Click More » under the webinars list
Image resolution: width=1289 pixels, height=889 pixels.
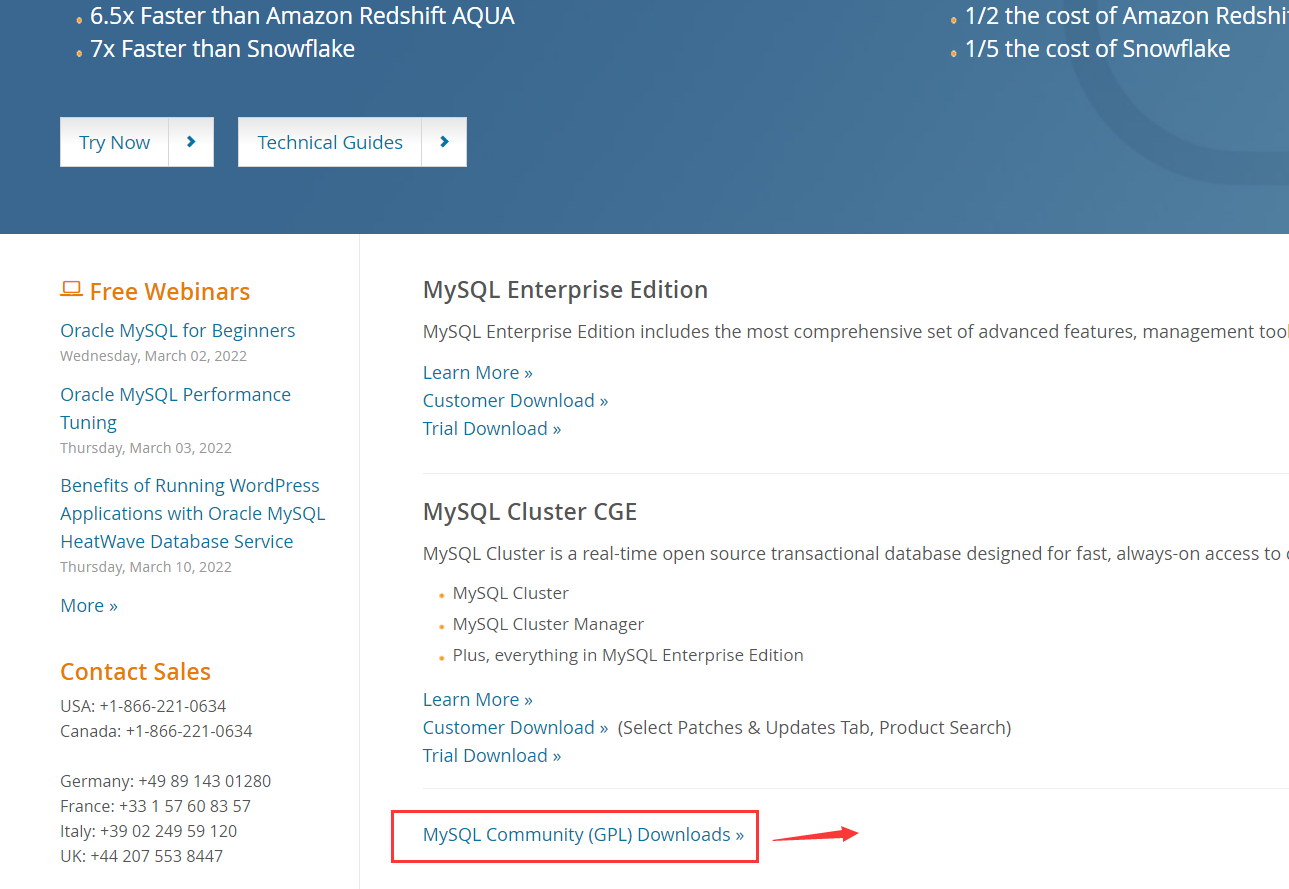(89, 605)
